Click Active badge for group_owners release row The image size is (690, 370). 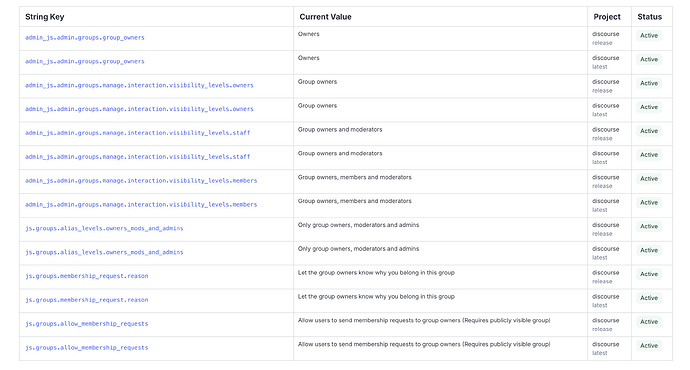point(649,36)
